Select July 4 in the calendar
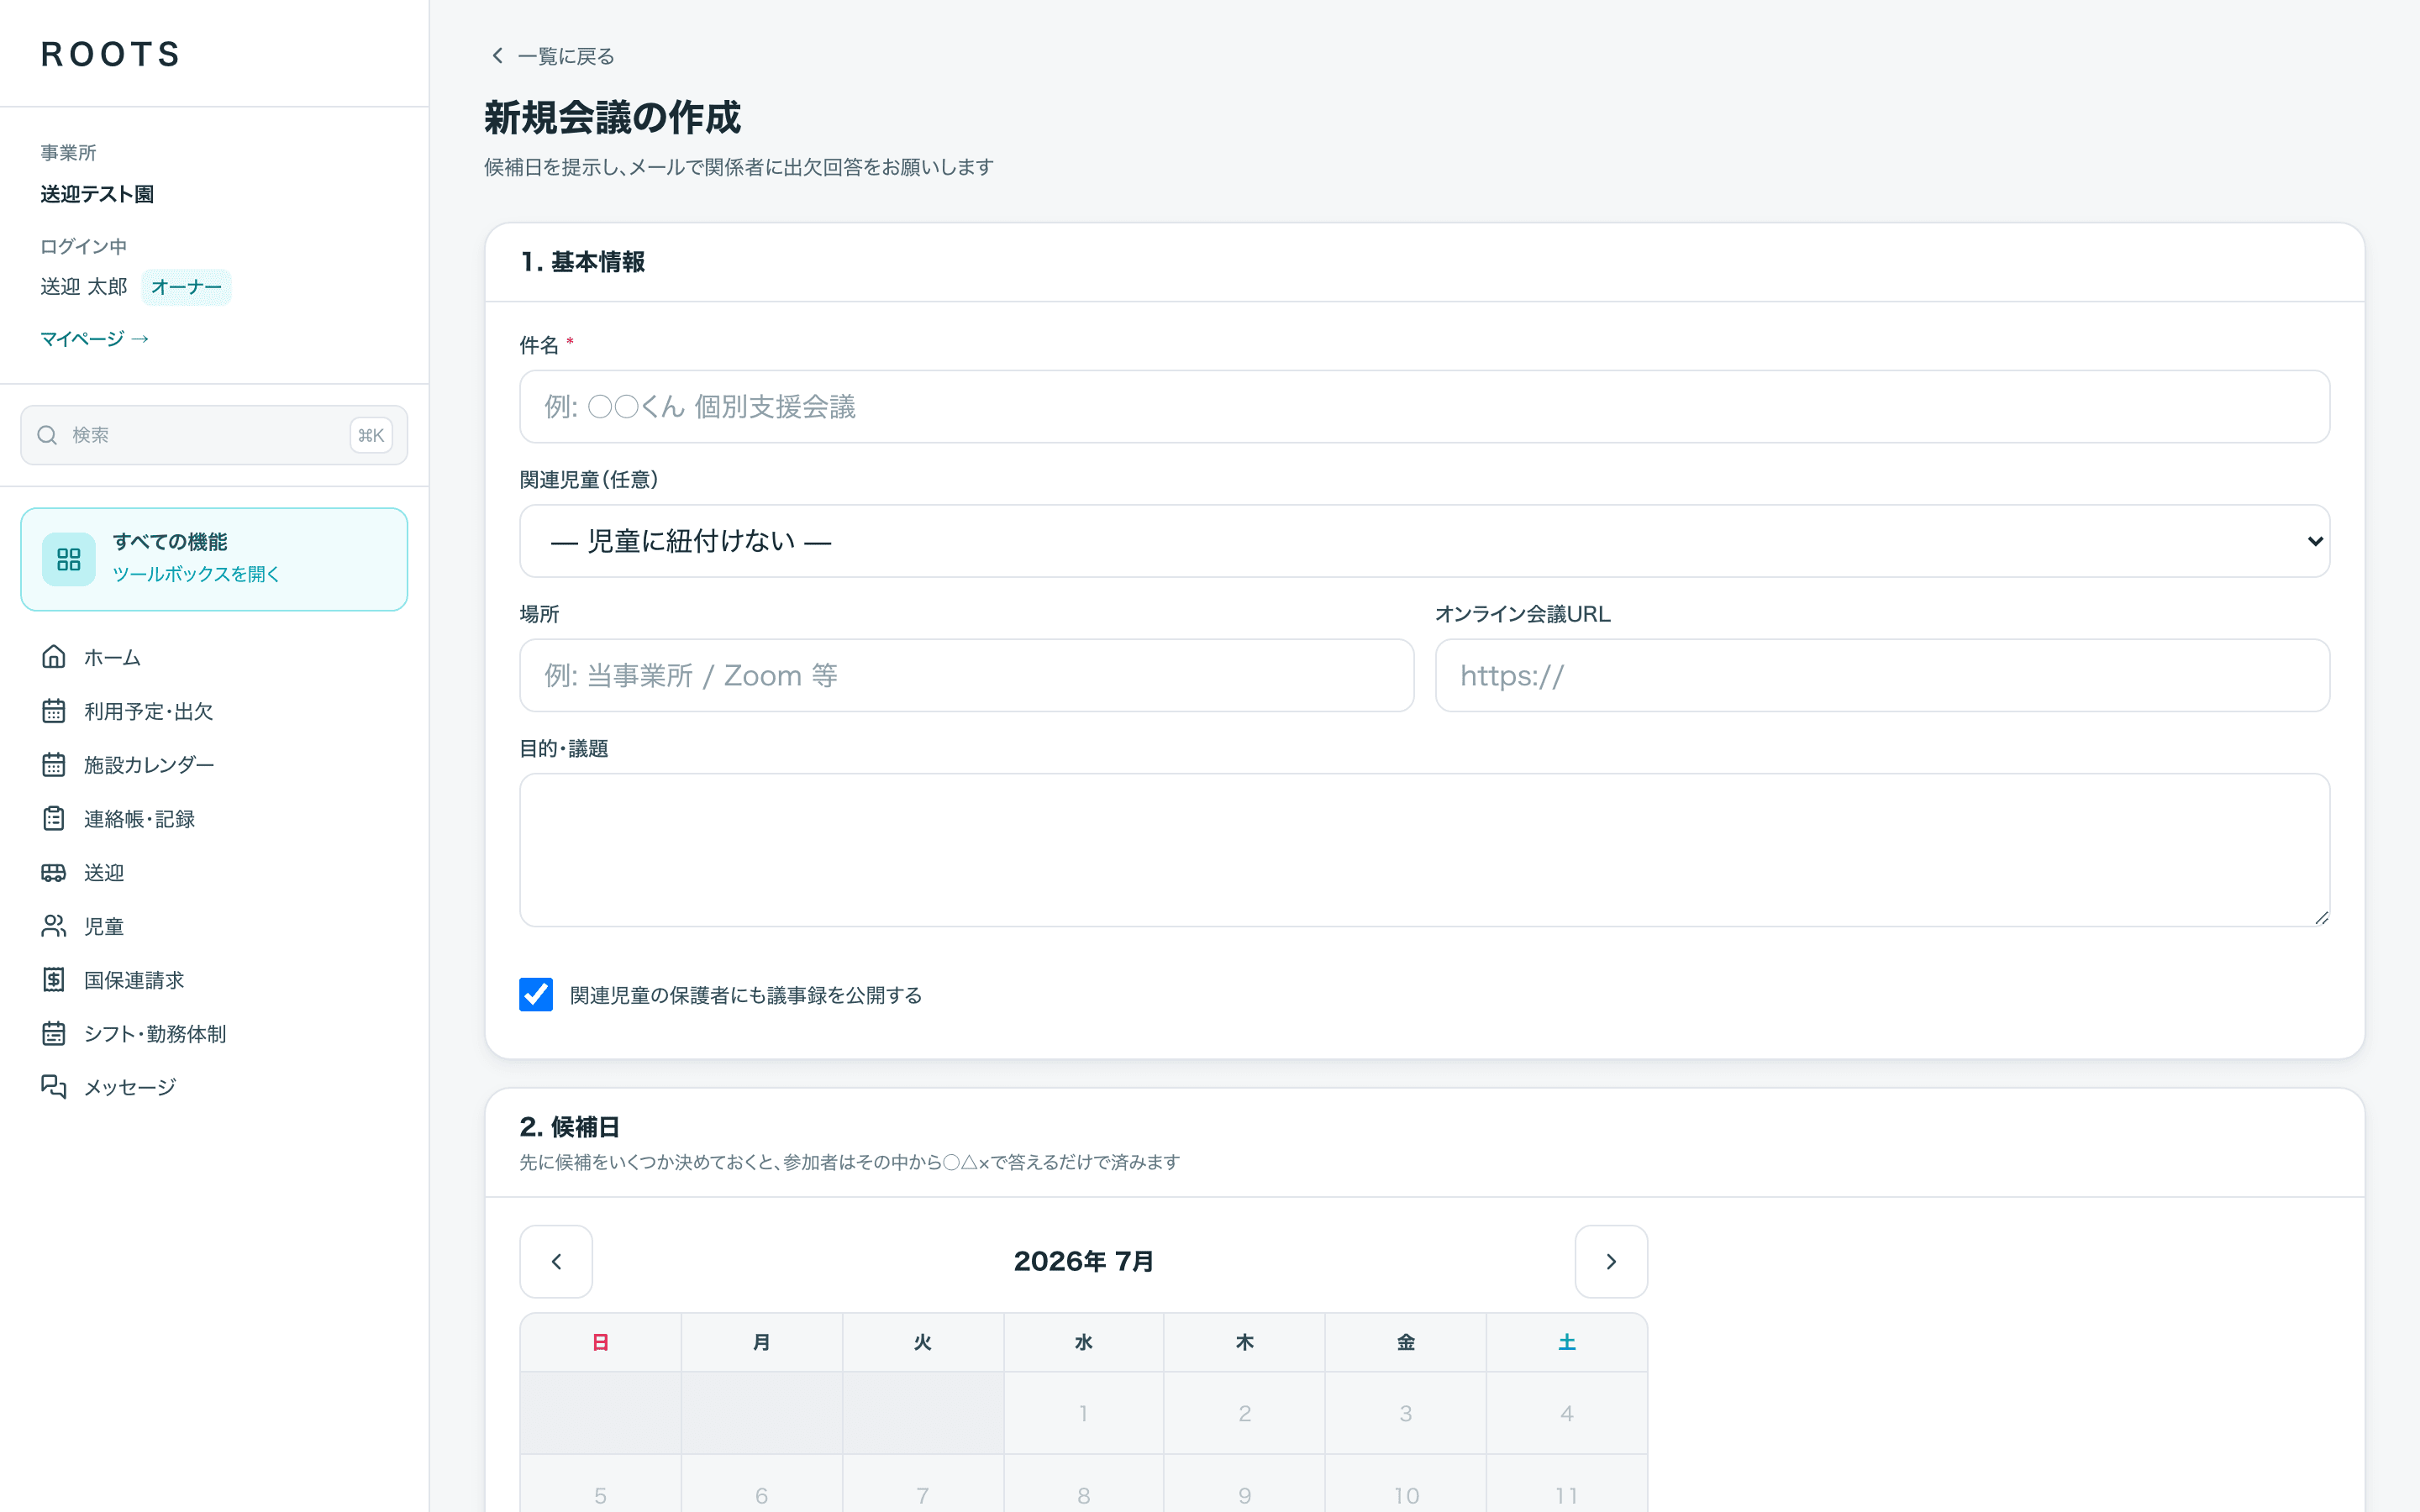 click(1566, 1413)
